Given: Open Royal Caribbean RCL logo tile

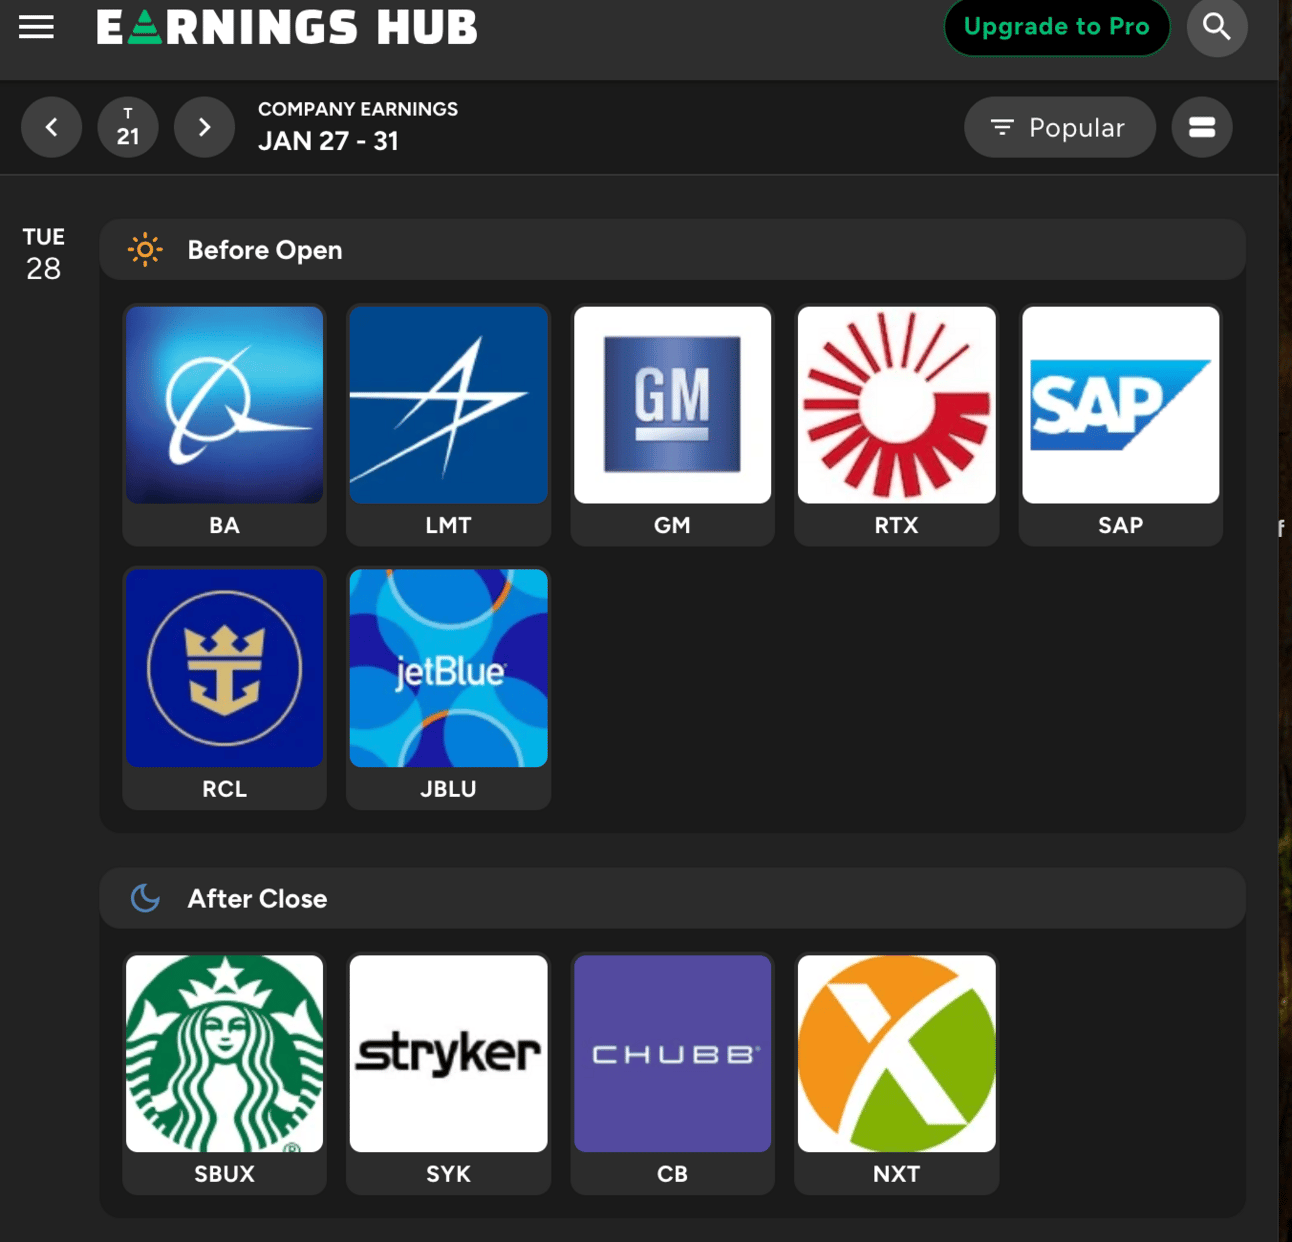Looking at the screenshot, I should (224, 668).
